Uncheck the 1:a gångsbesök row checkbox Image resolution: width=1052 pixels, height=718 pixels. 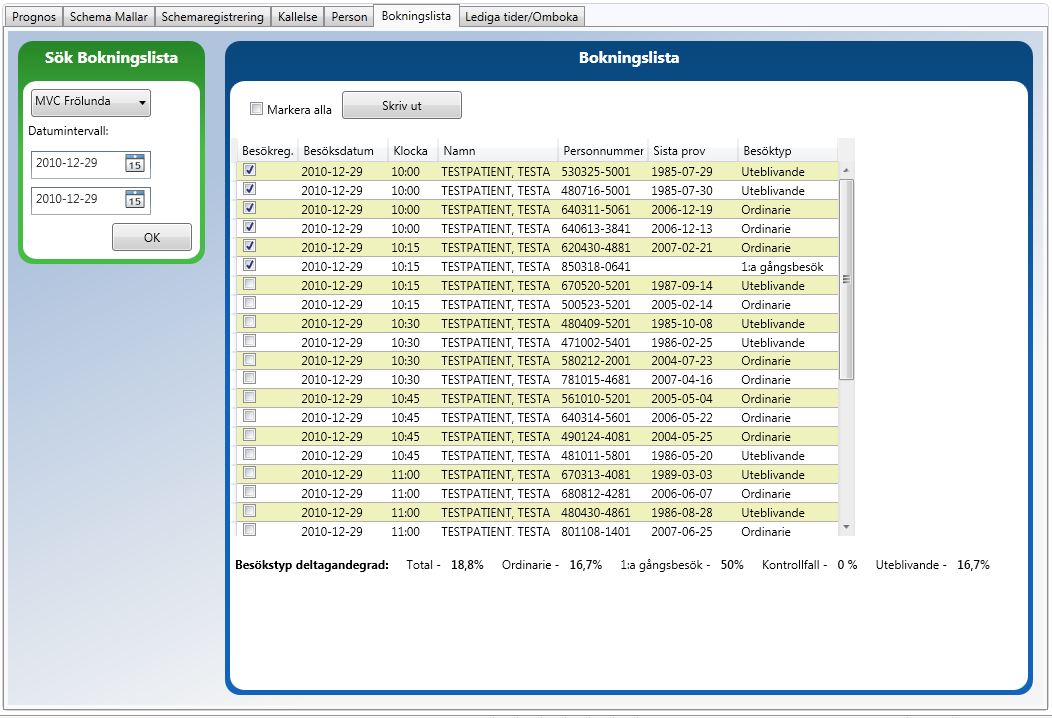[250, 266]
